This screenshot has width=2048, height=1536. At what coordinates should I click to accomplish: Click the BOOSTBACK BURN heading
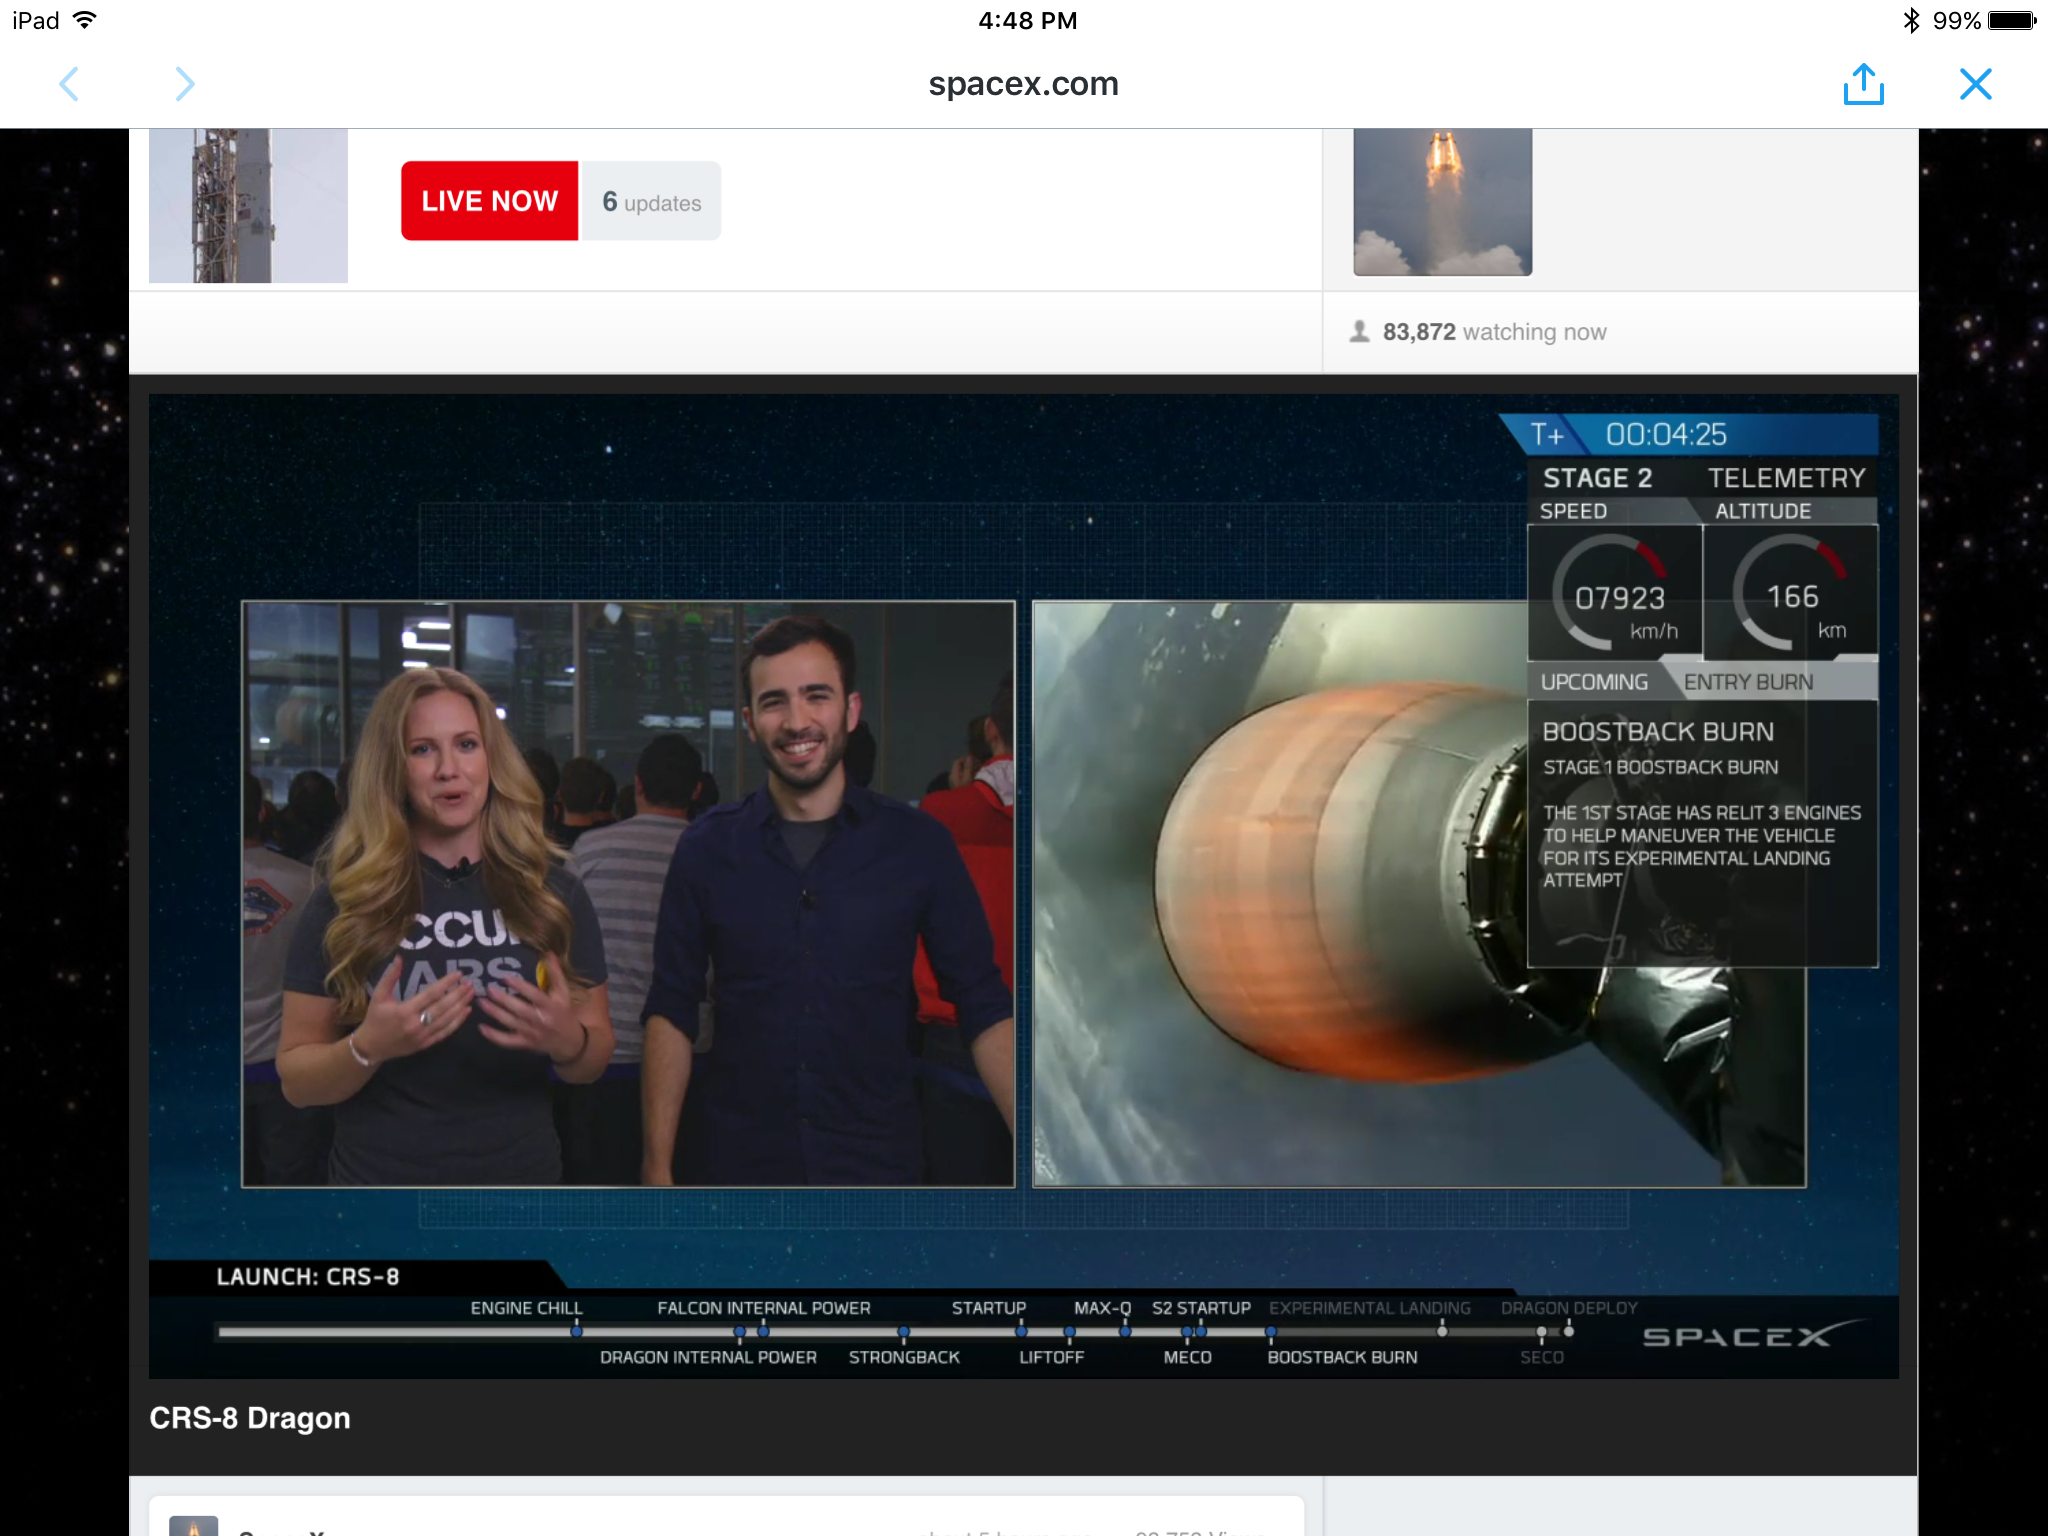(1658, 732)
